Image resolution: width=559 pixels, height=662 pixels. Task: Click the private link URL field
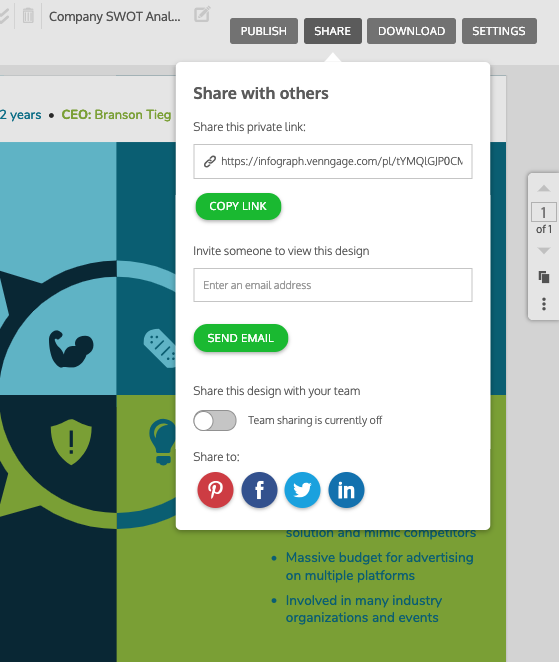point(333,162)
